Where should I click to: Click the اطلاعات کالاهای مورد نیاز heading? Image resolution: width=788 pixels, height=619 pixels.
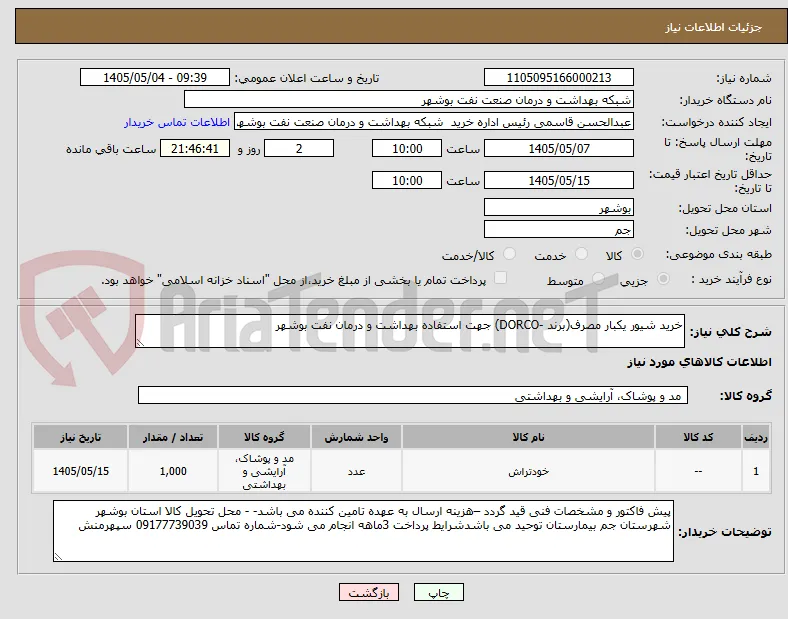[699, 362]
